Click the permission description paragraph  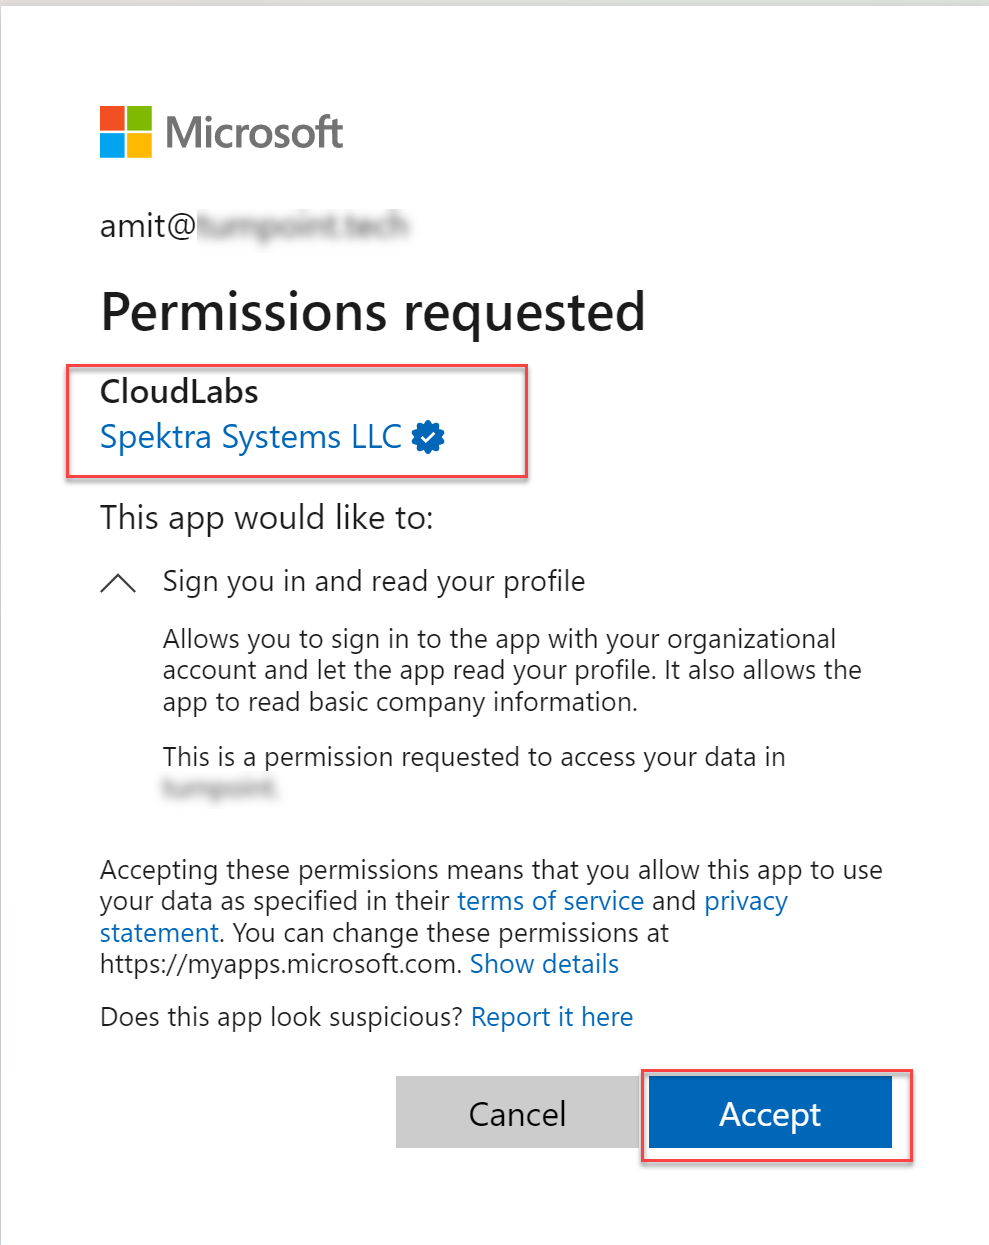pyautogui.click(x=512, y=670)
